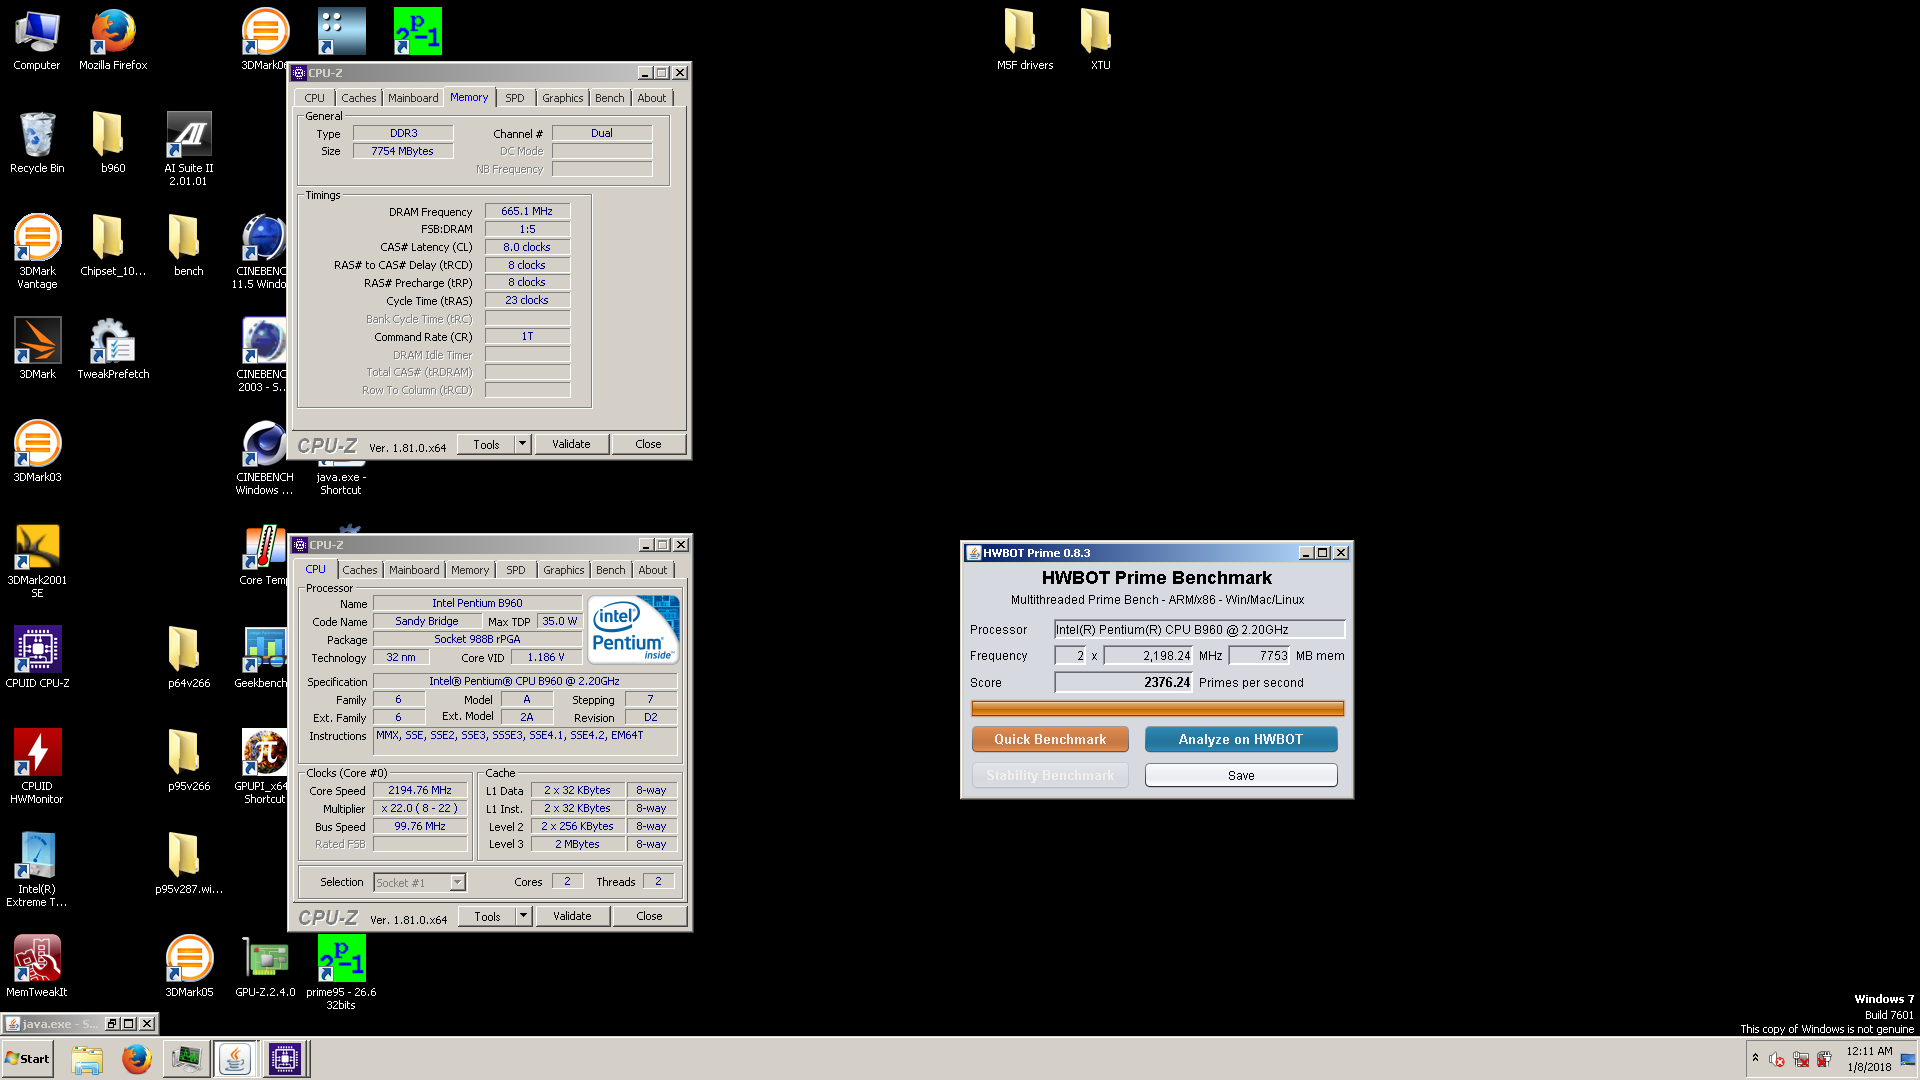This screenshot has height=1080, width=1920.
Task: Open the bench folder
Action: 189,246
